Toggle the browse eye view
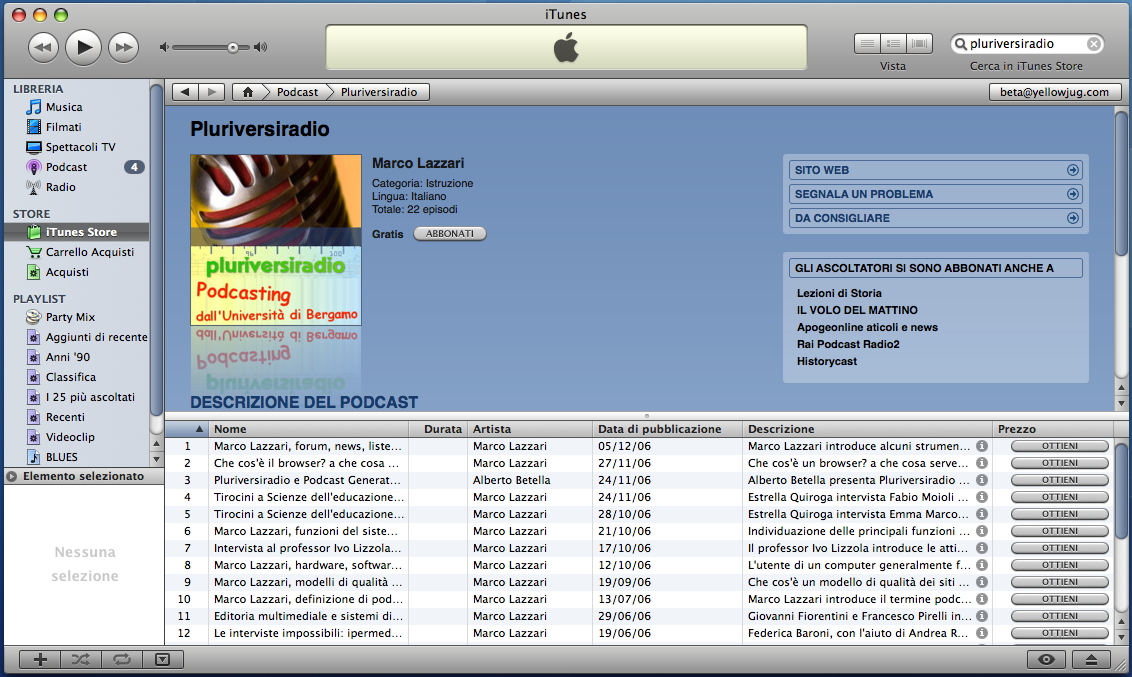Screen dimensions: 1132x677 click(1047, 659)
